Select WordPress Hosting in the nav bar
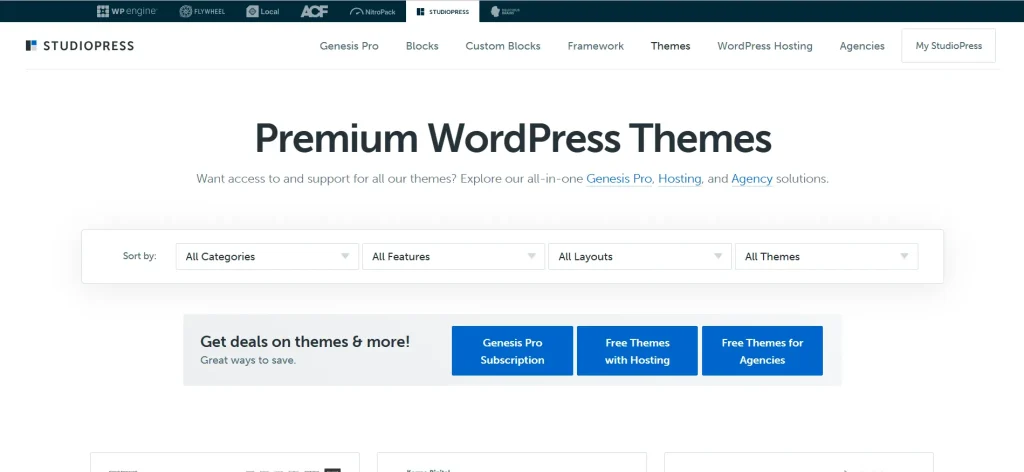The width and height of the screenshot is (1024, 472). (x=765, y=46)
